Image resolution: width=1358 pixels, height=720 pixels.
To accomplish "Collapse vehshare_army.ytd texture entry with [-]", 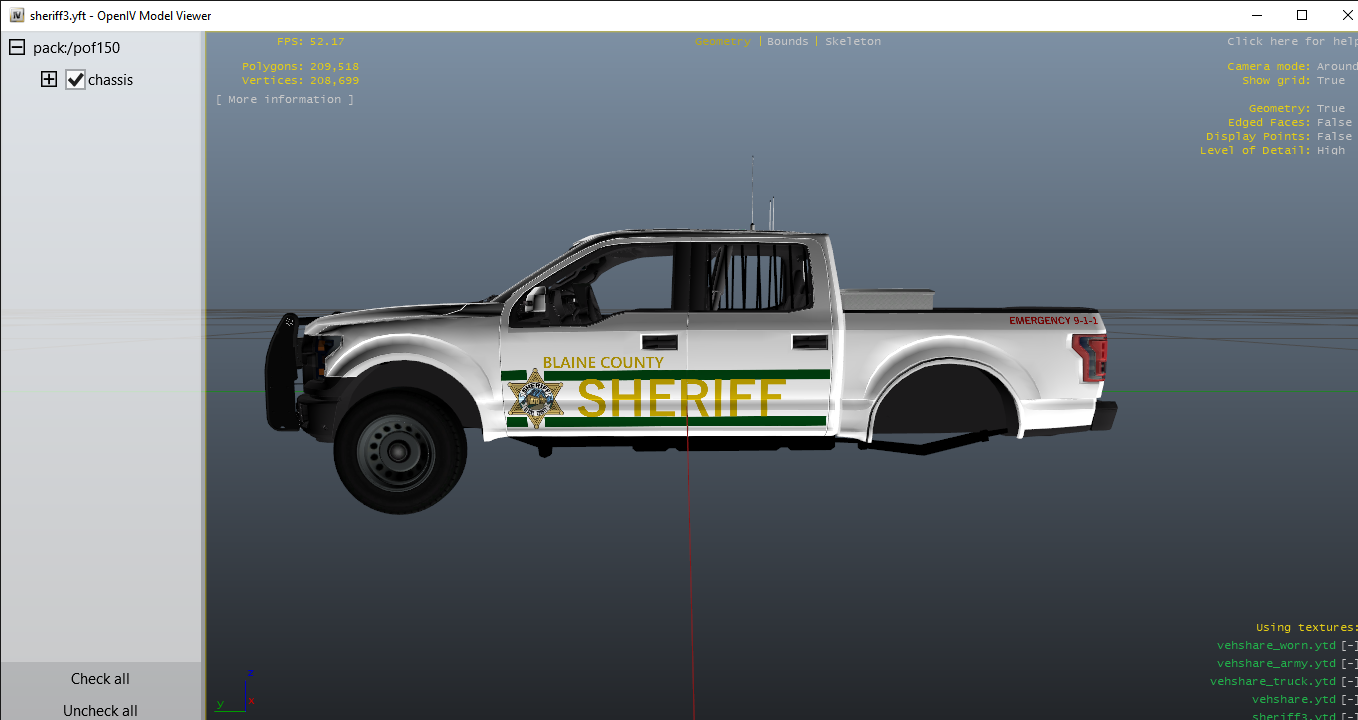I will coord(1349,664).
